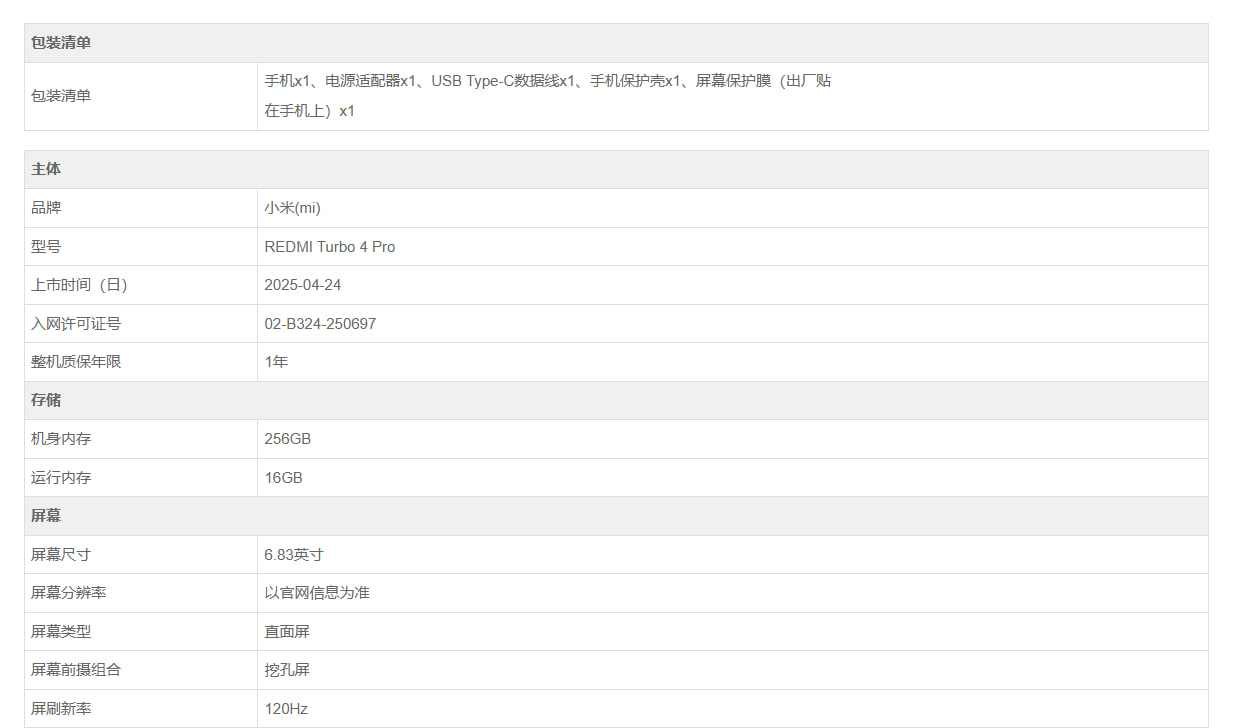The height and width of the screenshot is (728, 1234).
Task: Click the model value REDMI Turbo 4 Pro
Action: pyautogui.click(x=329, y=247)
